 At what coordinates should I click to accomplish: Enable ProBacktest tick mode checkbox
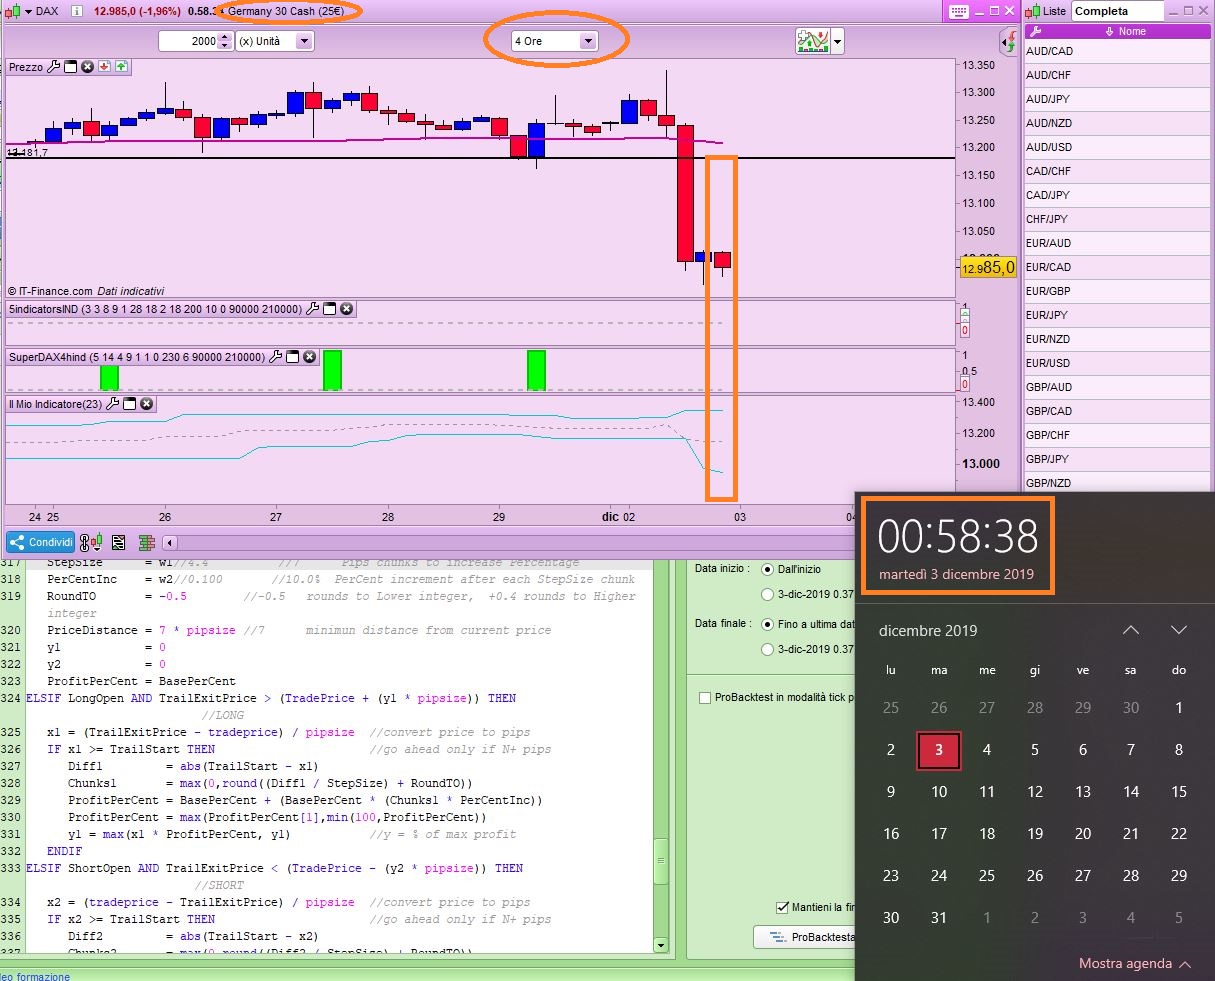tap(705, 697)
